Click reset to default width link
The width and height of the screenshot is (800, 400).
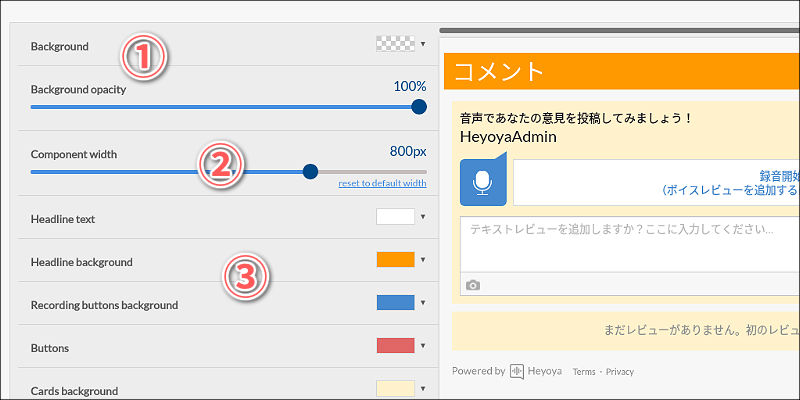[x=382, y=183]
